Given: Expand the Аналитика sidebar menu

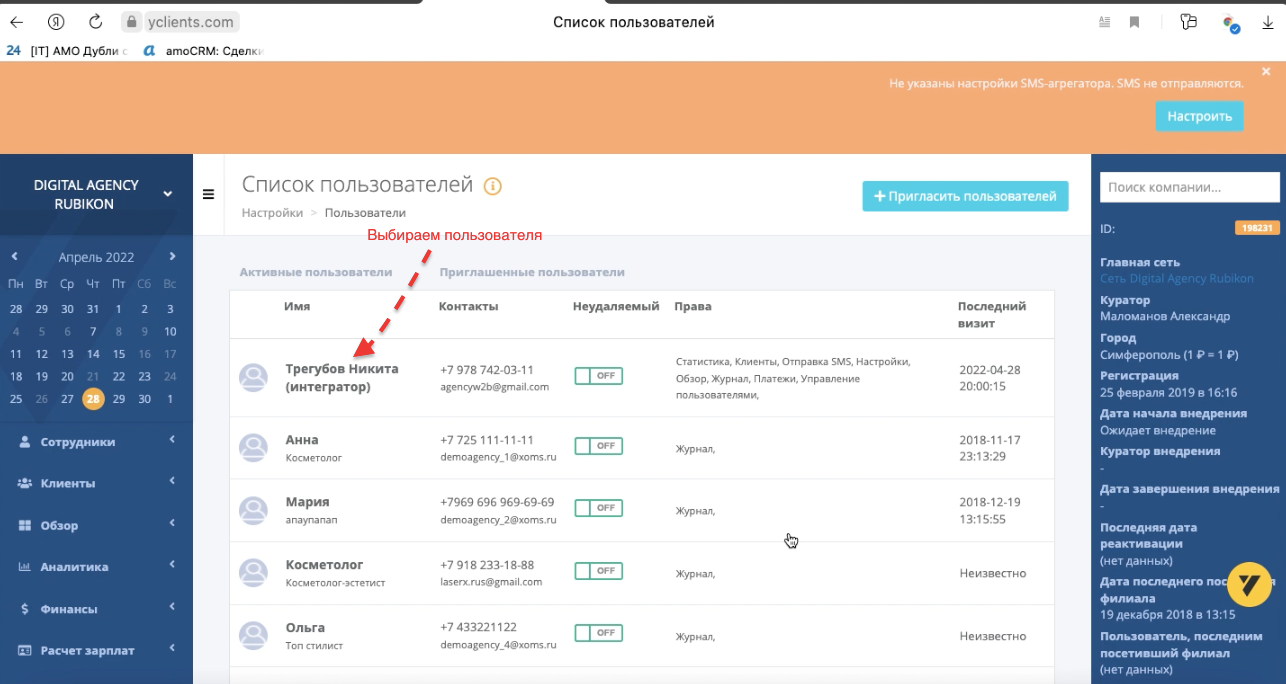Looking at the screenshot, I should 96,566.
